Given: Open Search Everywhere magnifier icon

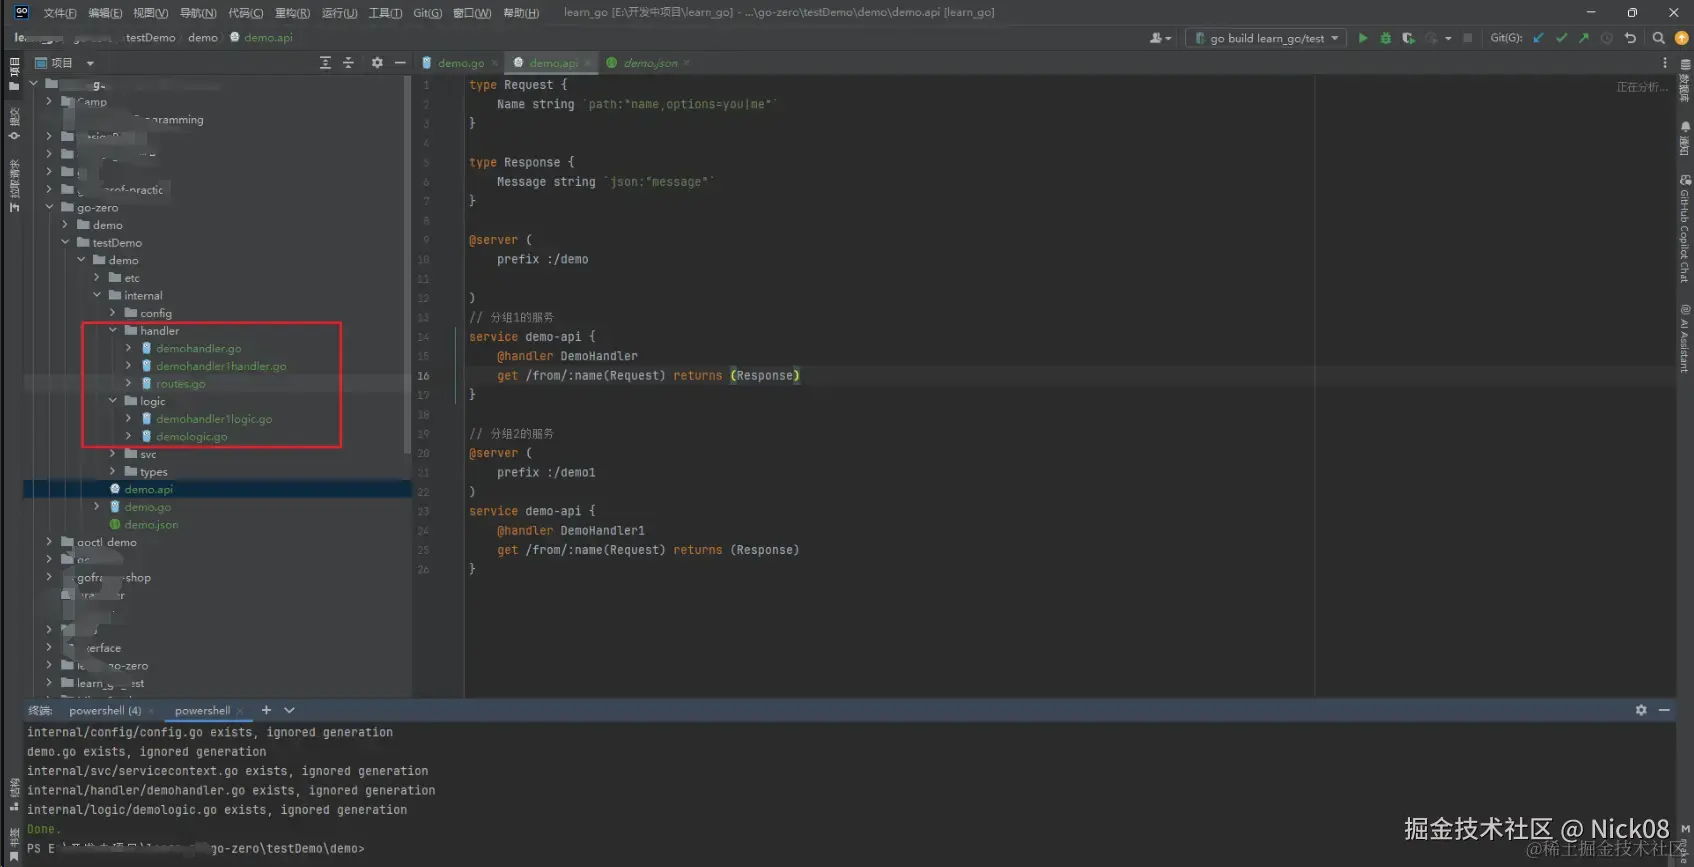Looking at the screenshot, I should pyautogui.click(x=1658, y=38).
